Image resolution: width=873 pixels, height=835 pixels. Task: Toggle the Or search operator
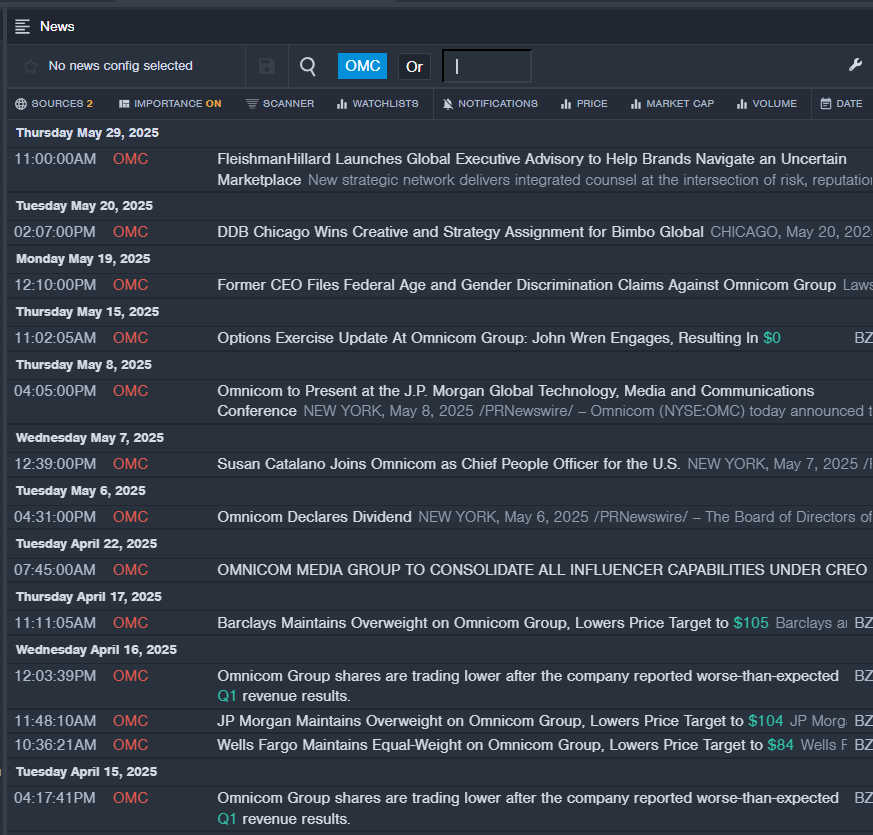414,67
